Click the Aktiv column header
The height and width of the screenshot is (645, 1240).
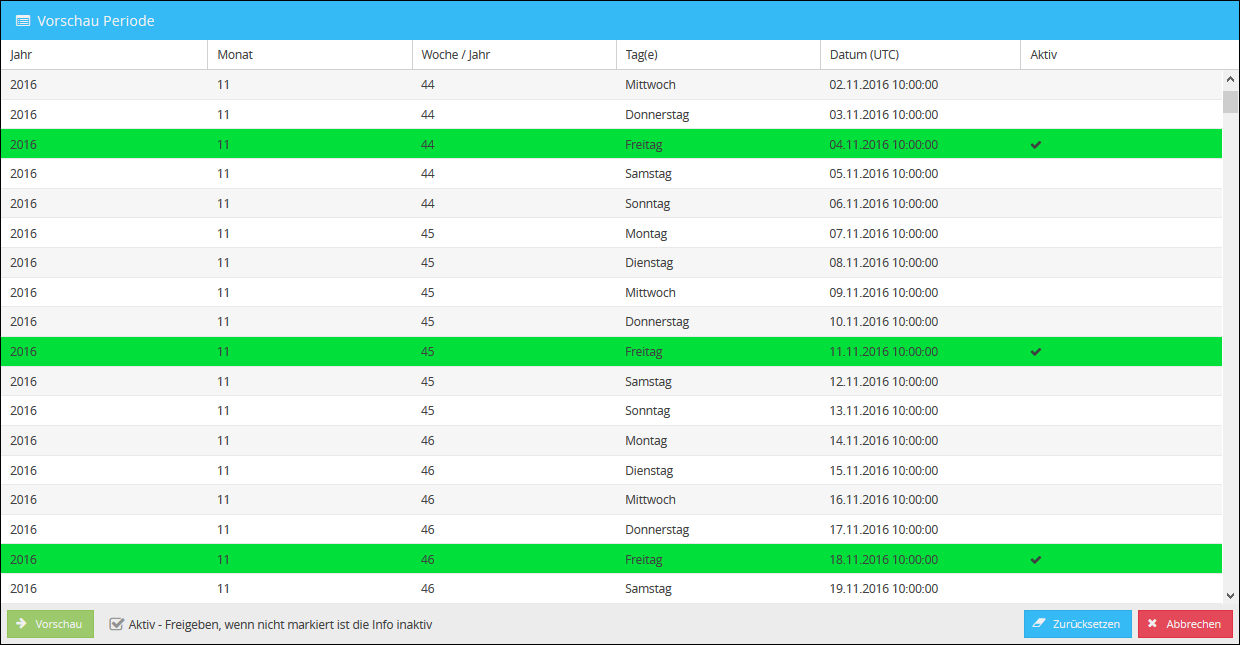1043,55
